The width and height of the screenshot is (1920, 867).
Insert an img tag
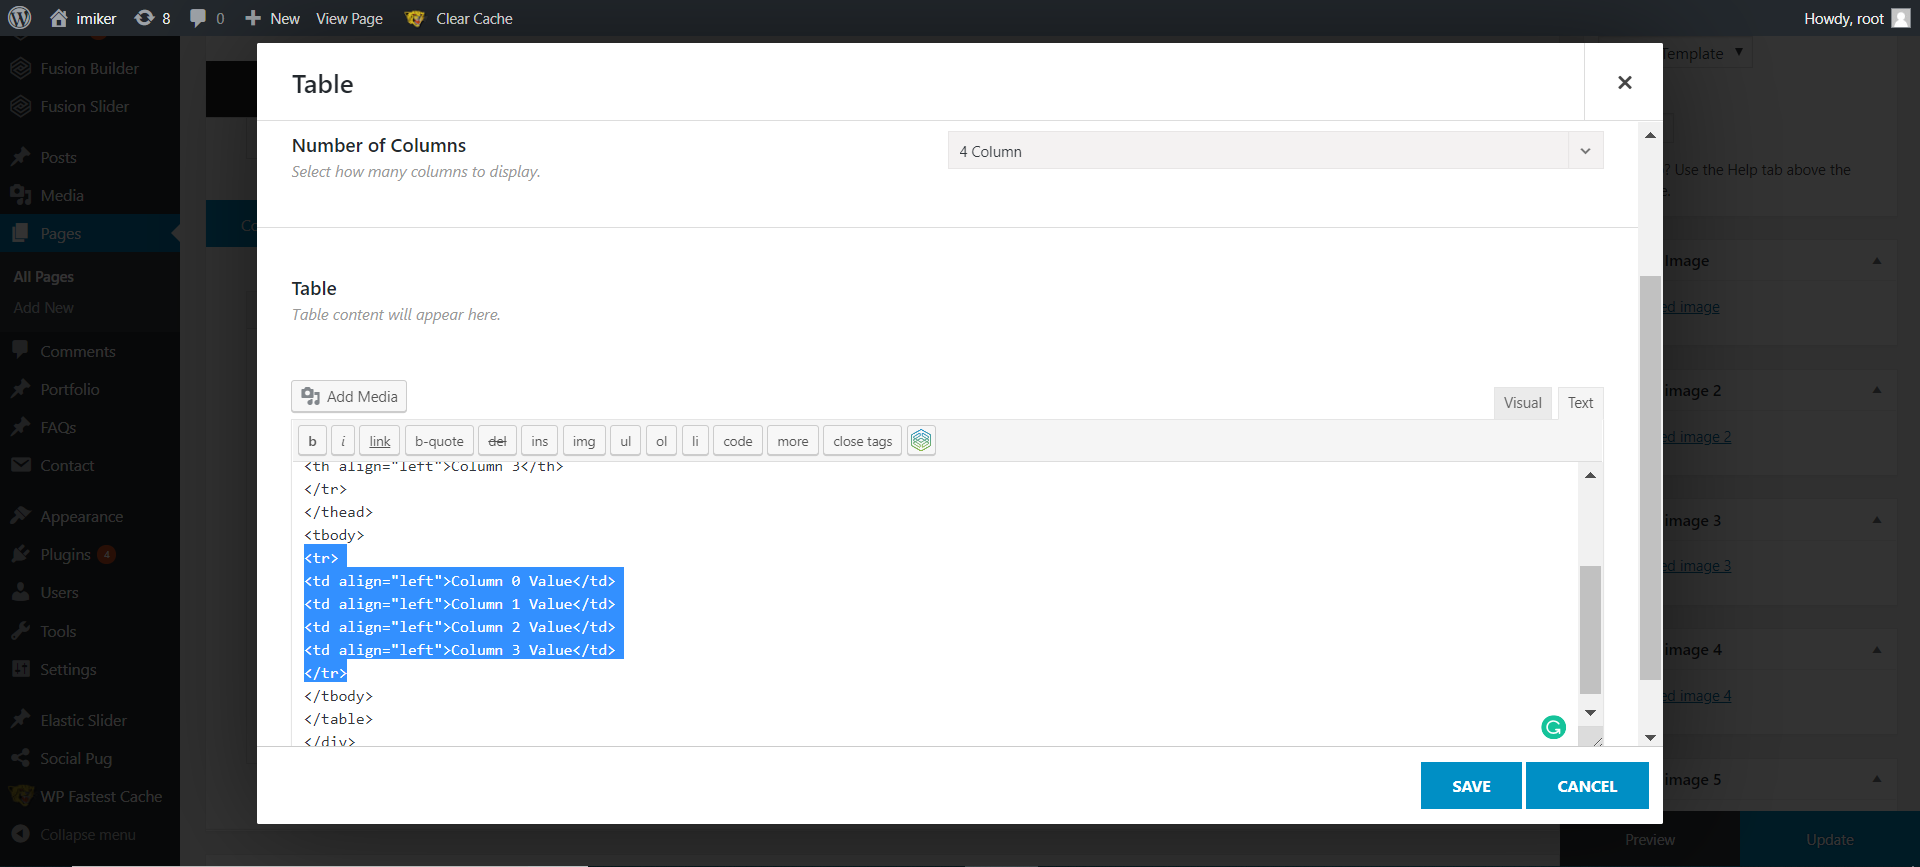click(x=584, y=441)
